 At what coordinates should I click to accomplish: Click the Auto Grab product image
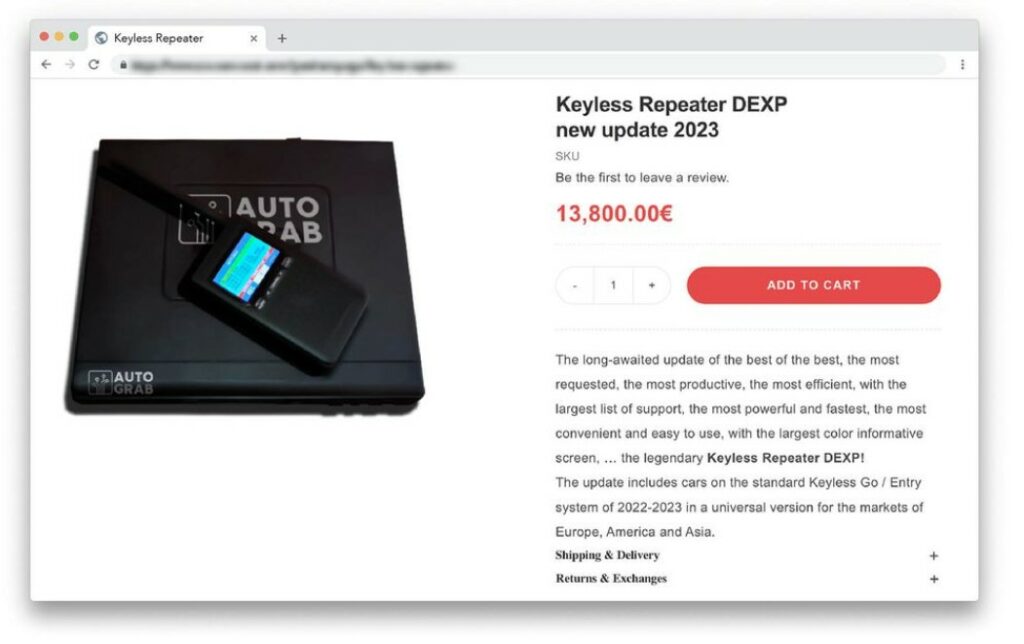245,276
